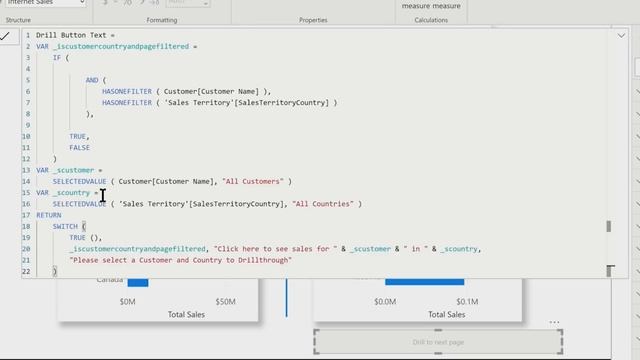
Task: Click "Click here to see sales for" string
Action: [276, 249]
